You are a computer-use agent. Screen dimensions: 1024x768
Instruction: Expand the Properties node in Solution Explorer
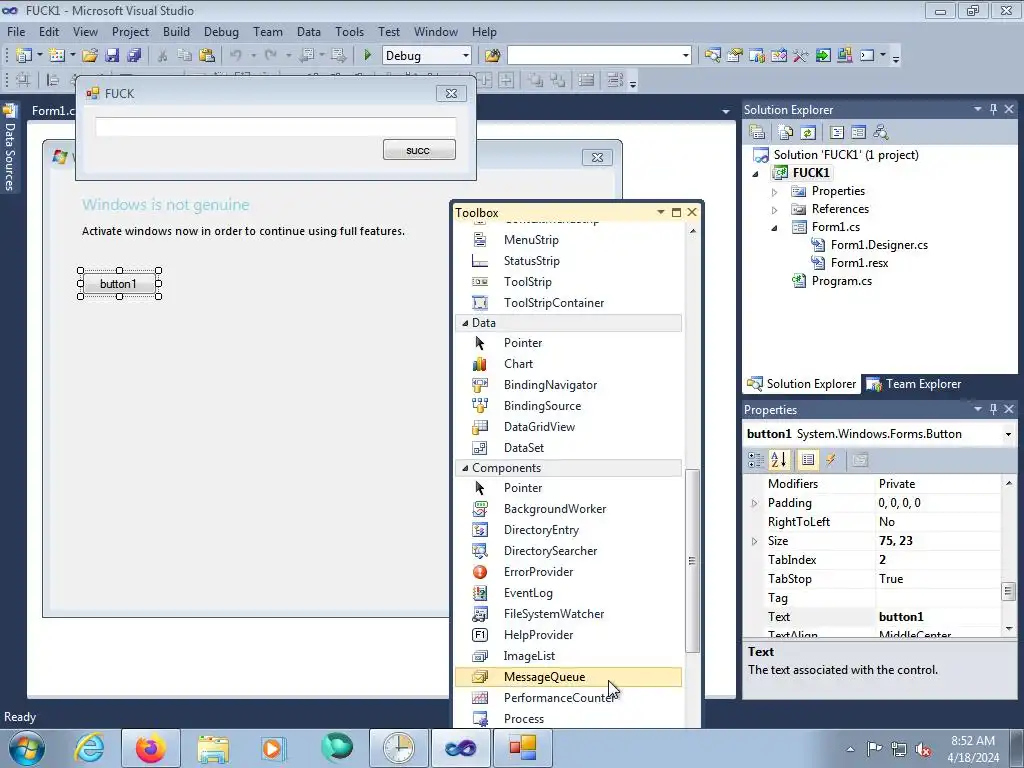pyautogui.click(x=775, y=192)
